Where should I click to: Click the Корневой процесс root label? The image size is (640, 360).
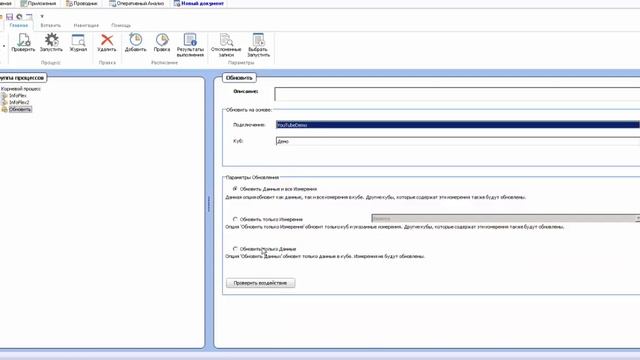pos(20,89)
